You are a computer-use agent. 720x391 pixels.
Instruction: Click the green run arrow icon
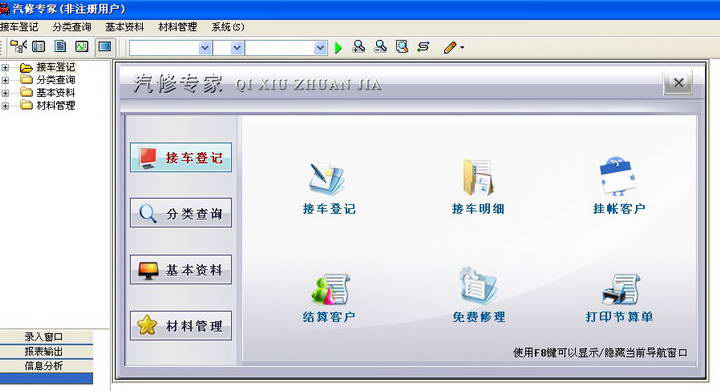point(338,47)
